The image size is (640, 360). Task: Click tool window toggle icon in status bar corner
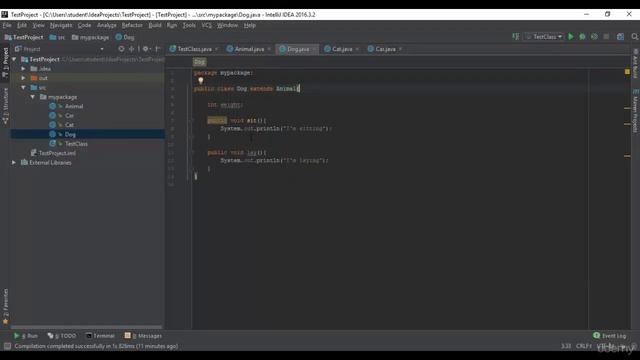click(x=7, y=346)
